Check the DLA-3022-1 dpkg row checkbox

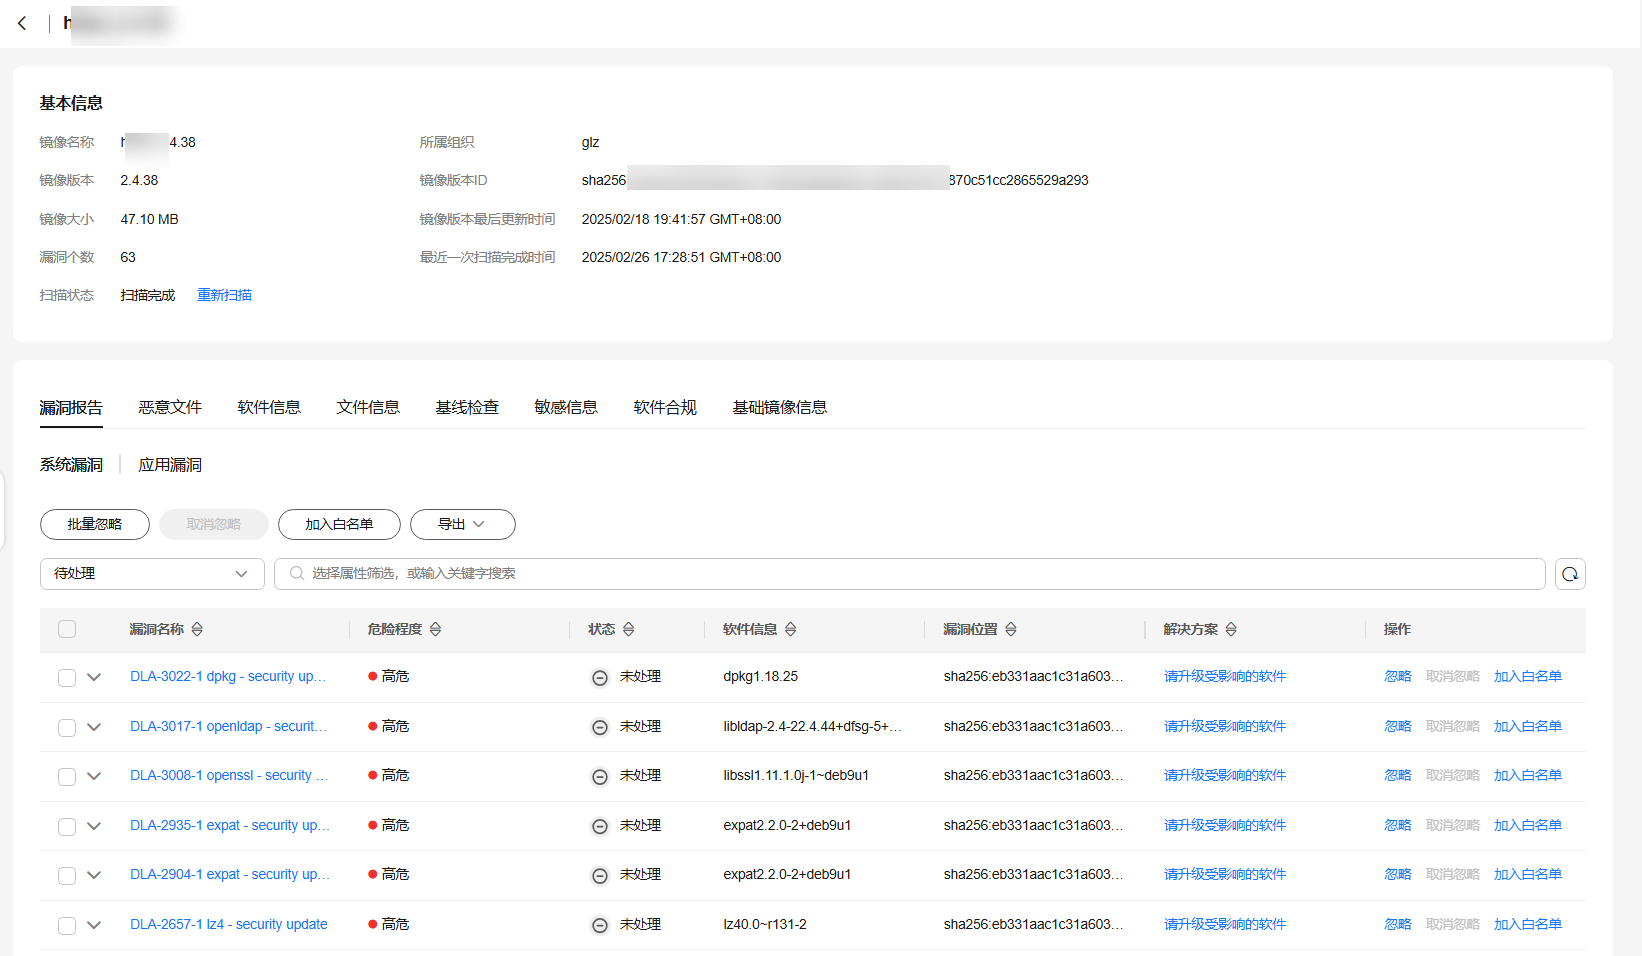pyautogui.click(x=67, y=678)
